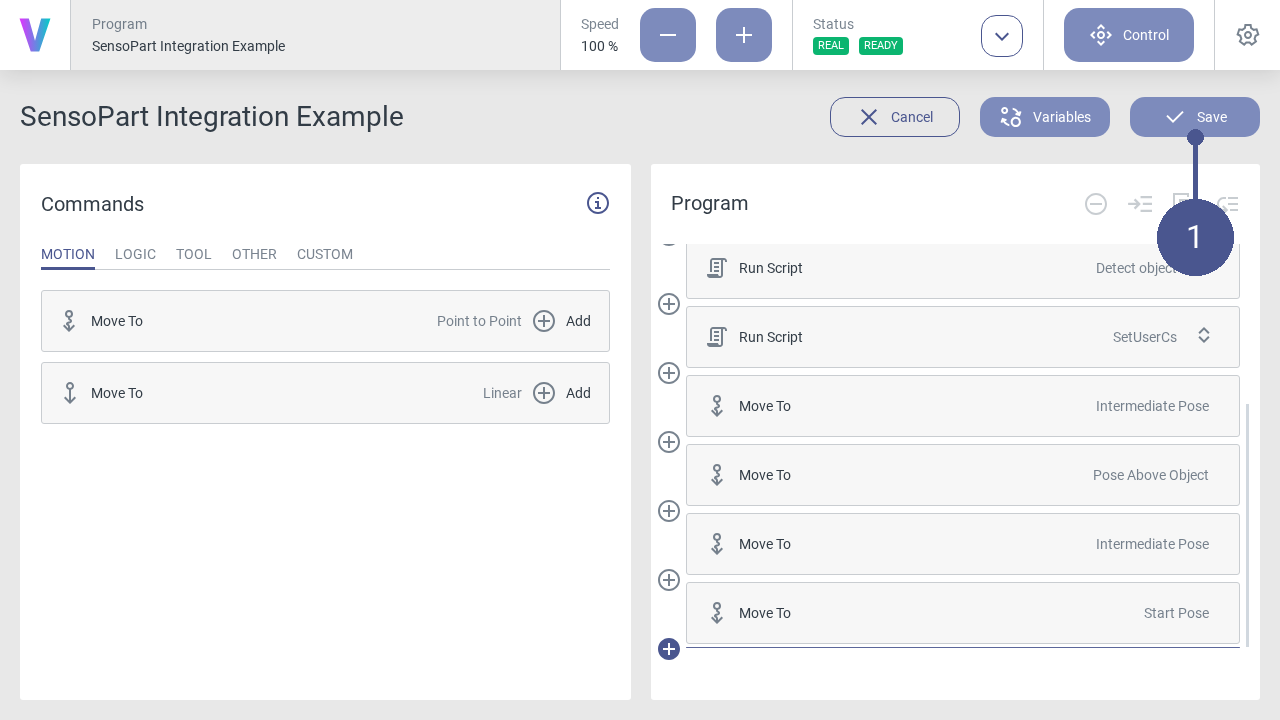Save the program
The image size is (1280, 720).
point(1194,117)
